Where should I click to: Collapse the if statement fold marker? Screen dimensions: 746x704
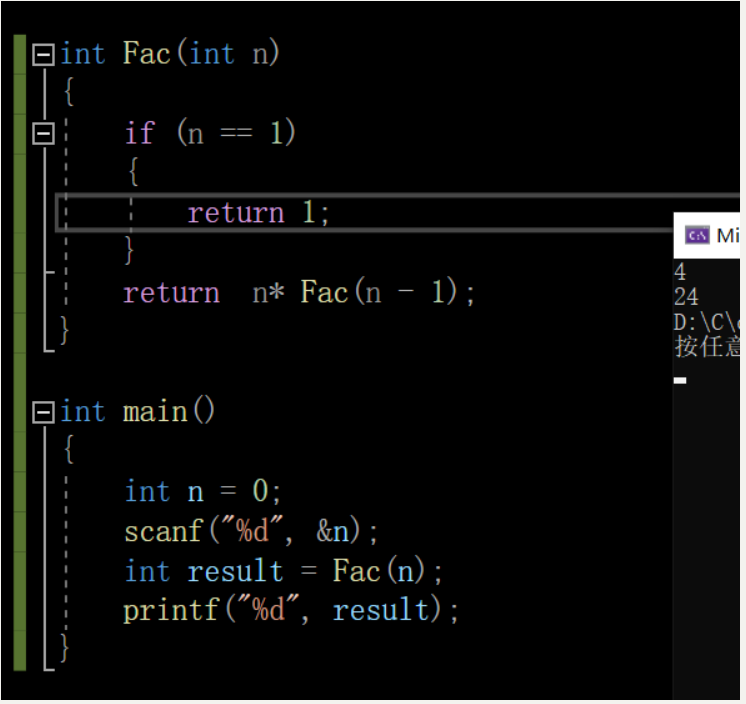point(43,134)
